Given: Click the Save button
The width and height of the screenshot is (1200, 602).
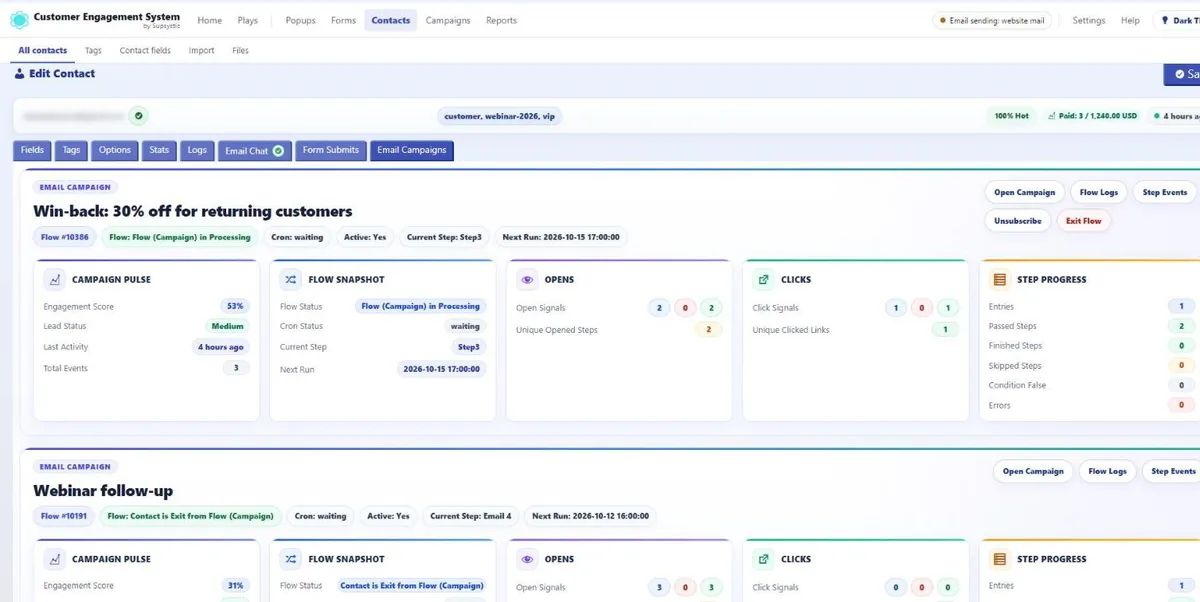Looking at the screenshot, I should [1183, 74].
